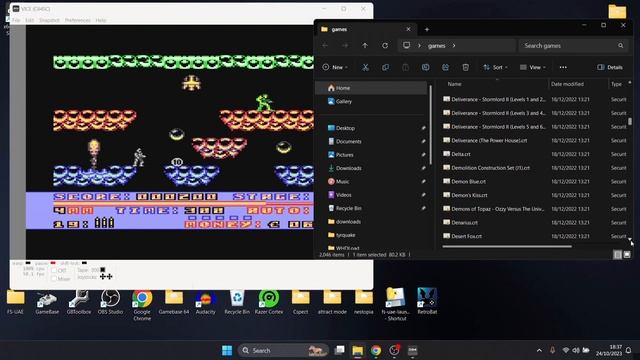Screen dimensions: 640x360
Task: Open the Snapshot menu in VICE
Action: [x=49, y=20]
